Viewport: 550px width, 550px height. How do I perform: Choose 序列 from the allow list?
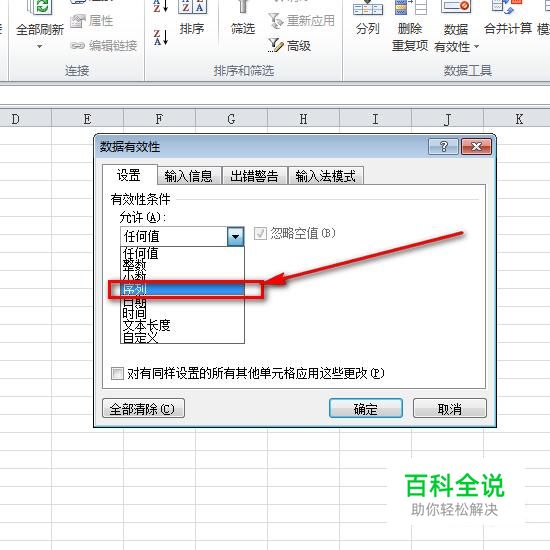click(182, 289)
